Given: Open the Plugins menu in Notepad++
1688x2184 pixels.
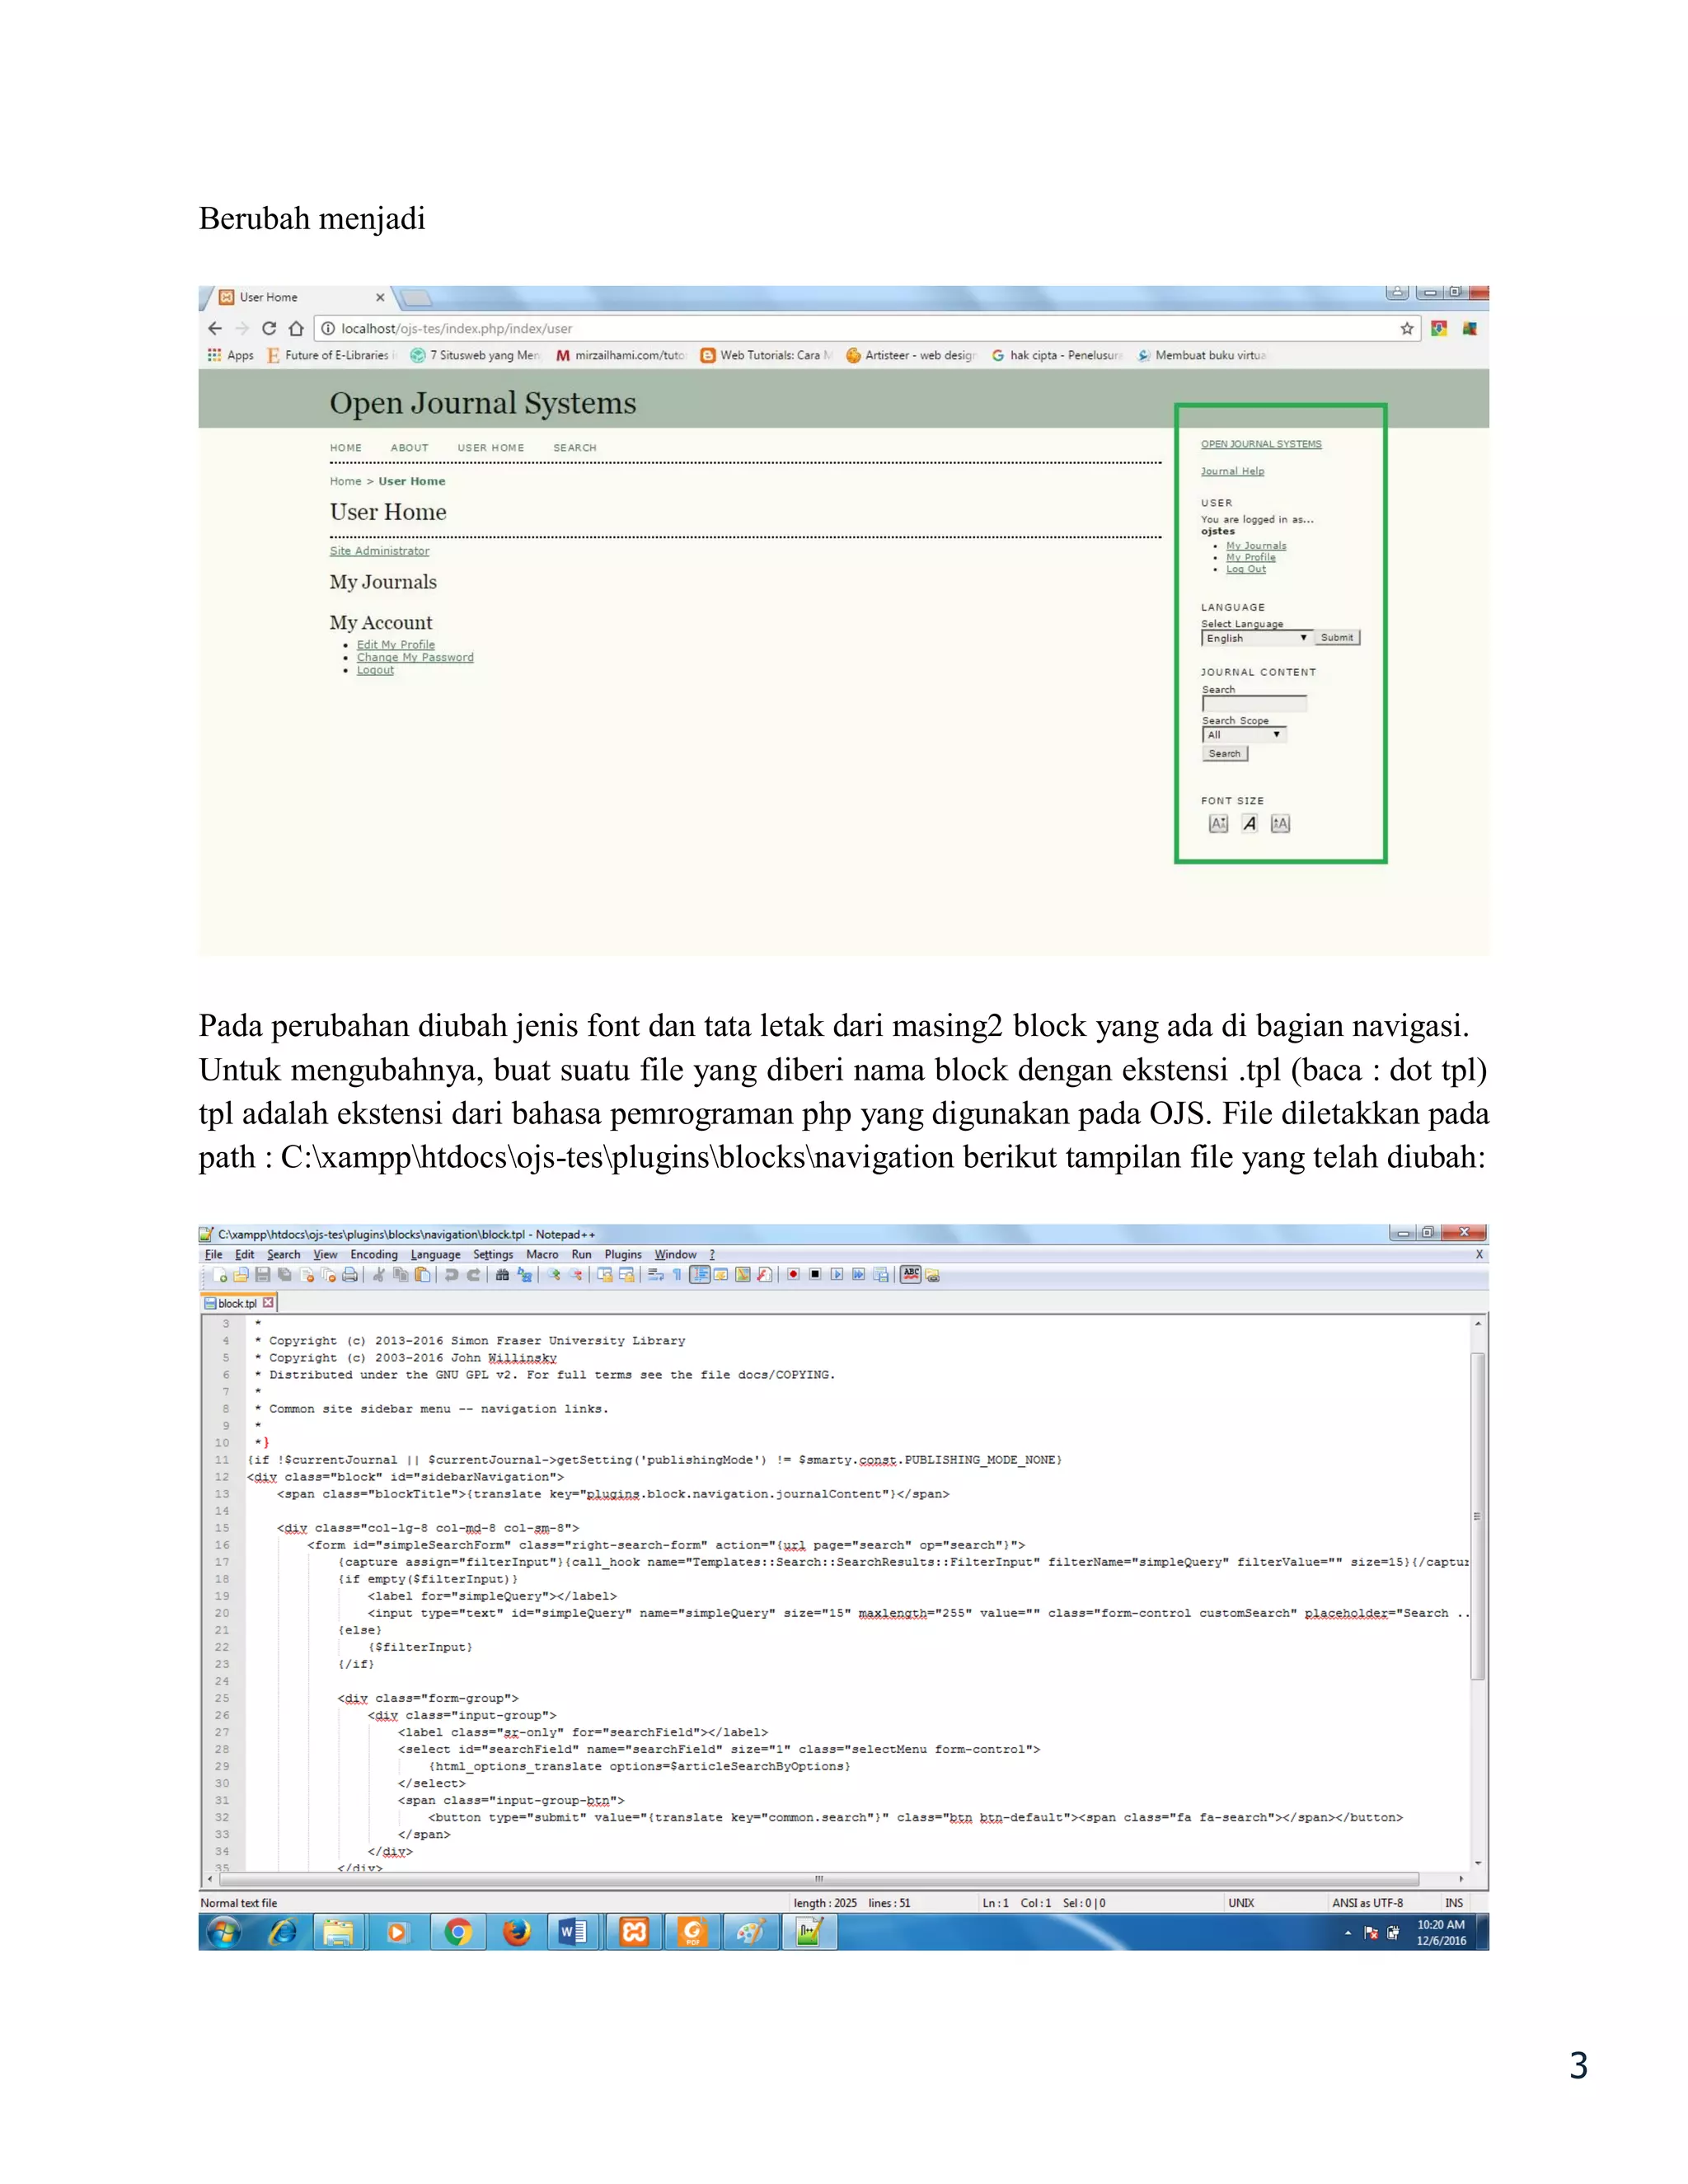Looking at the screenshot, I should coord(623,1255).
